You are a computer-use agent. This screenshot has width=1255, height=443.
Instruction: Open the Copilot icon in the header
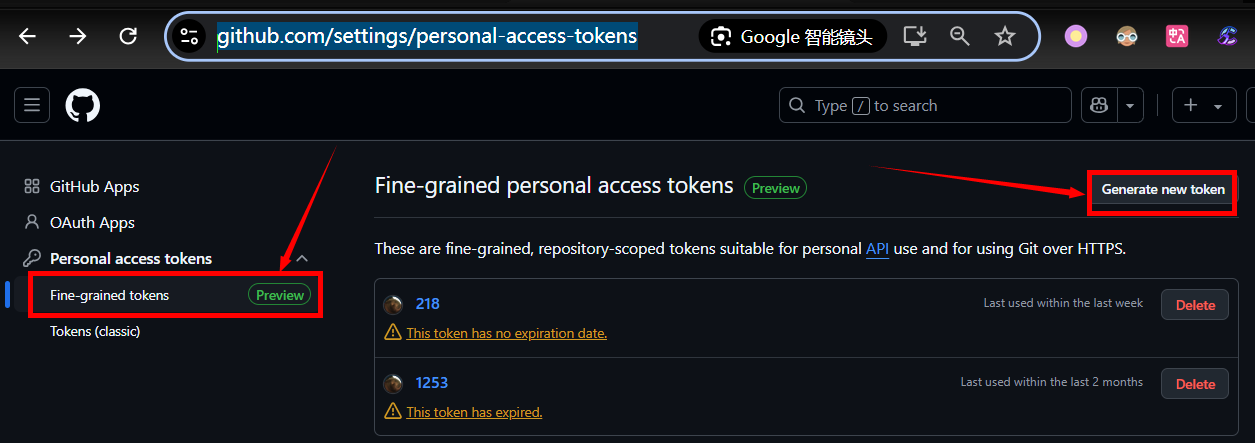click(1099, 105)
